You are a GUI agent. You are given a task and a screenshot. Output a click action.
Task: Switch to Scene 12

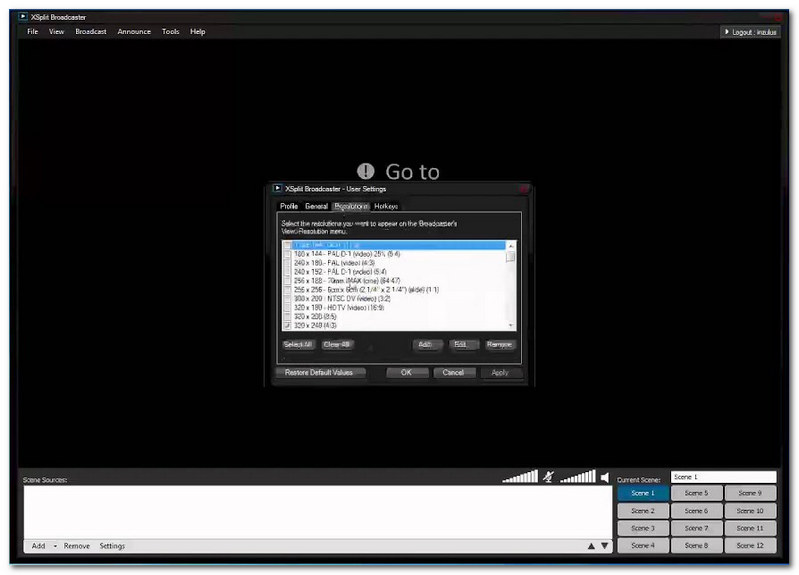(751, 545)
